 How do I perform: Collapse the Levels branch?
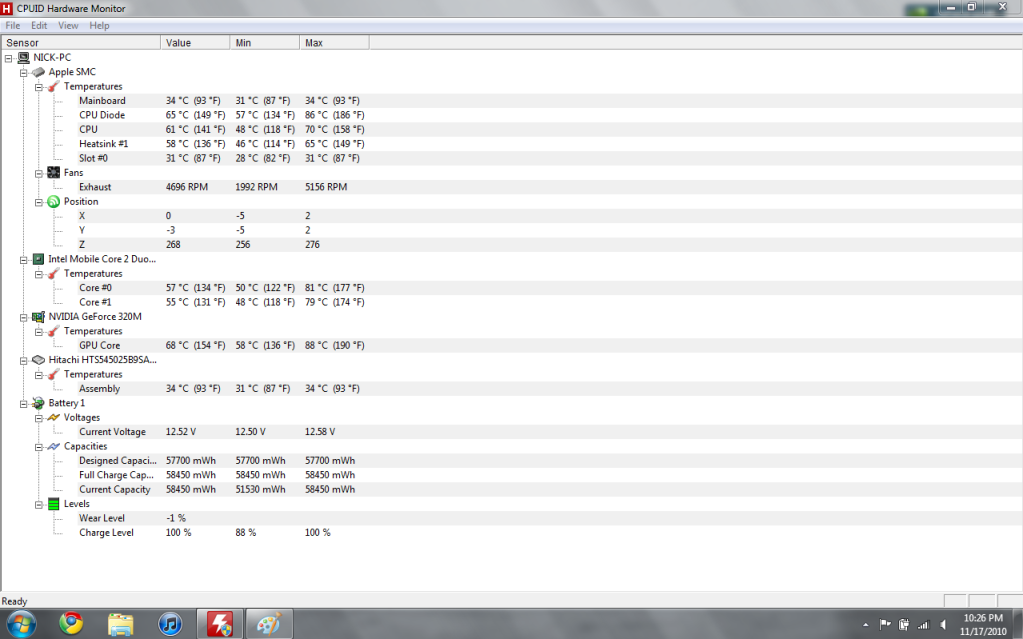point(38,505)
